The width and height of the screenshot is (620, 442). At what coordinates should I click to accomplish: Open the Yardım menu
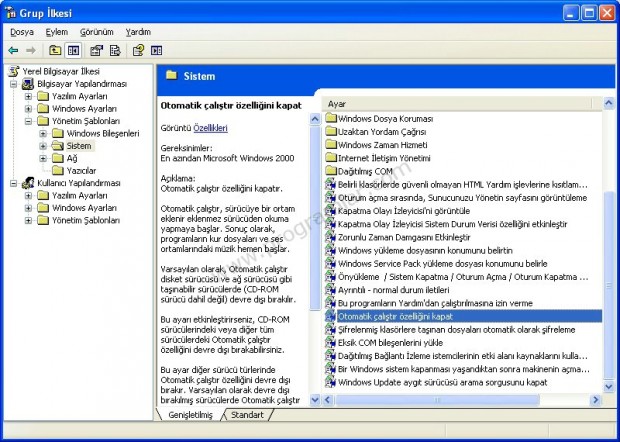138,32
